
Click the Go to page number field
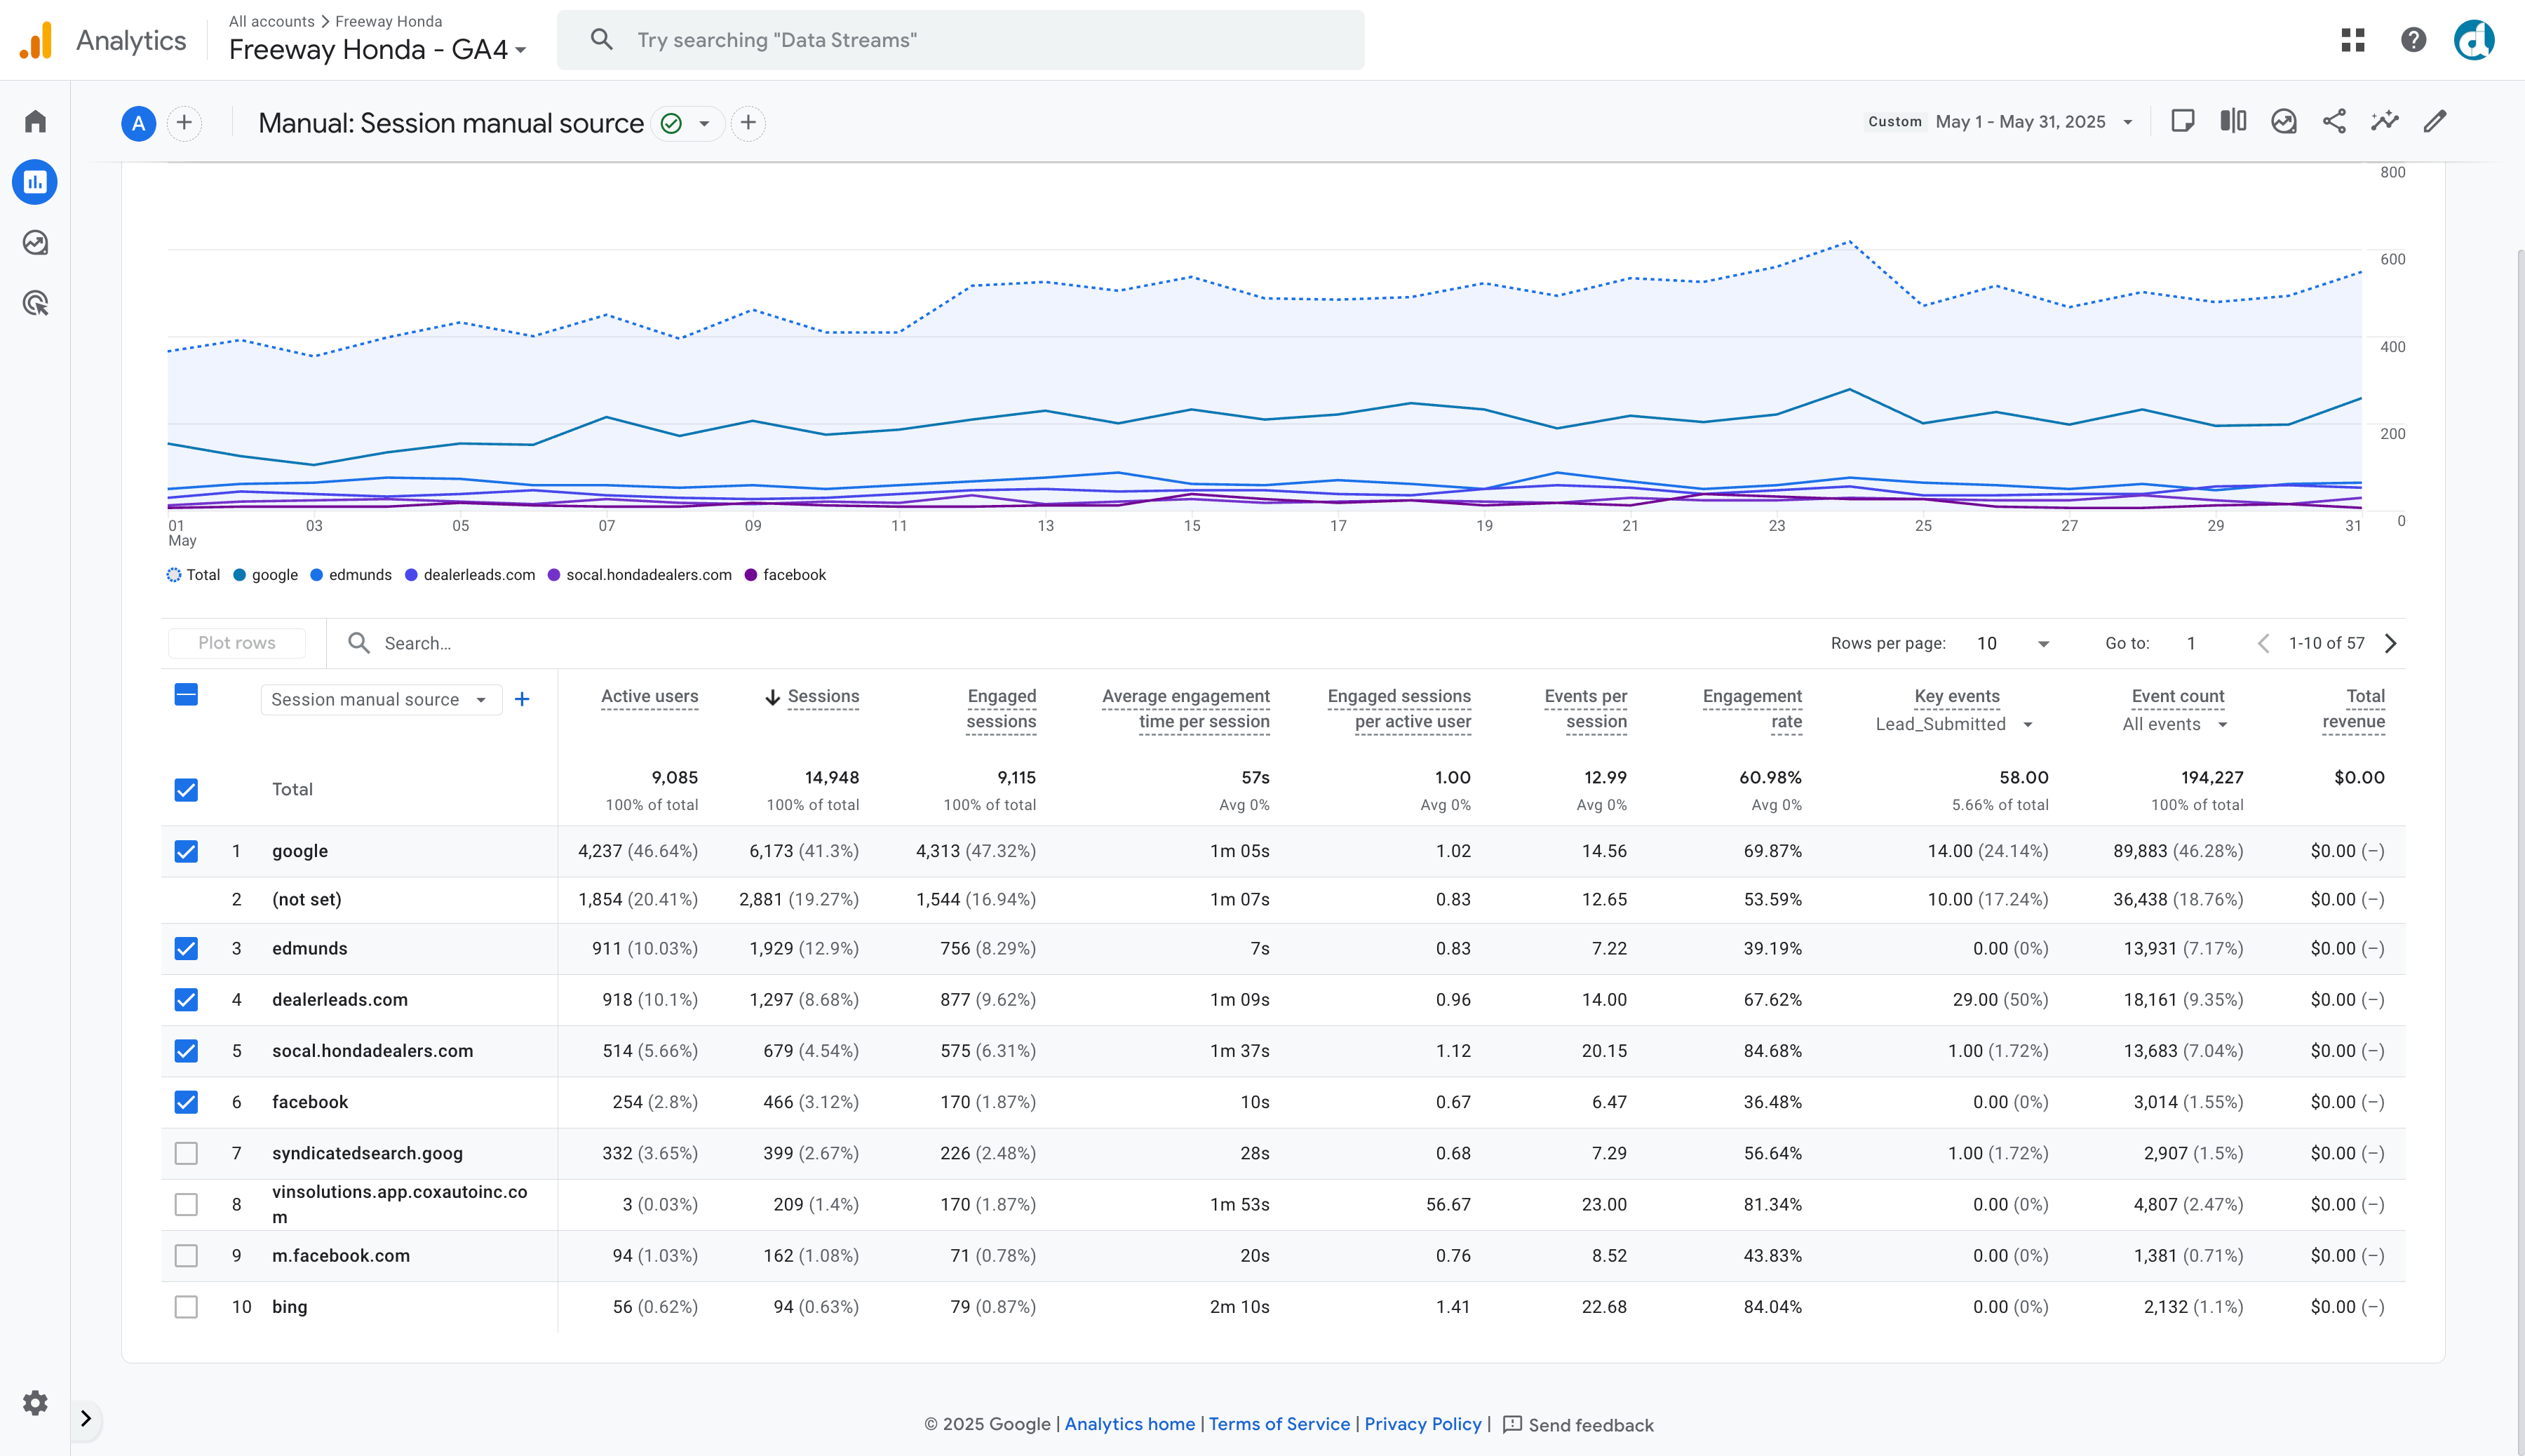2192,643
